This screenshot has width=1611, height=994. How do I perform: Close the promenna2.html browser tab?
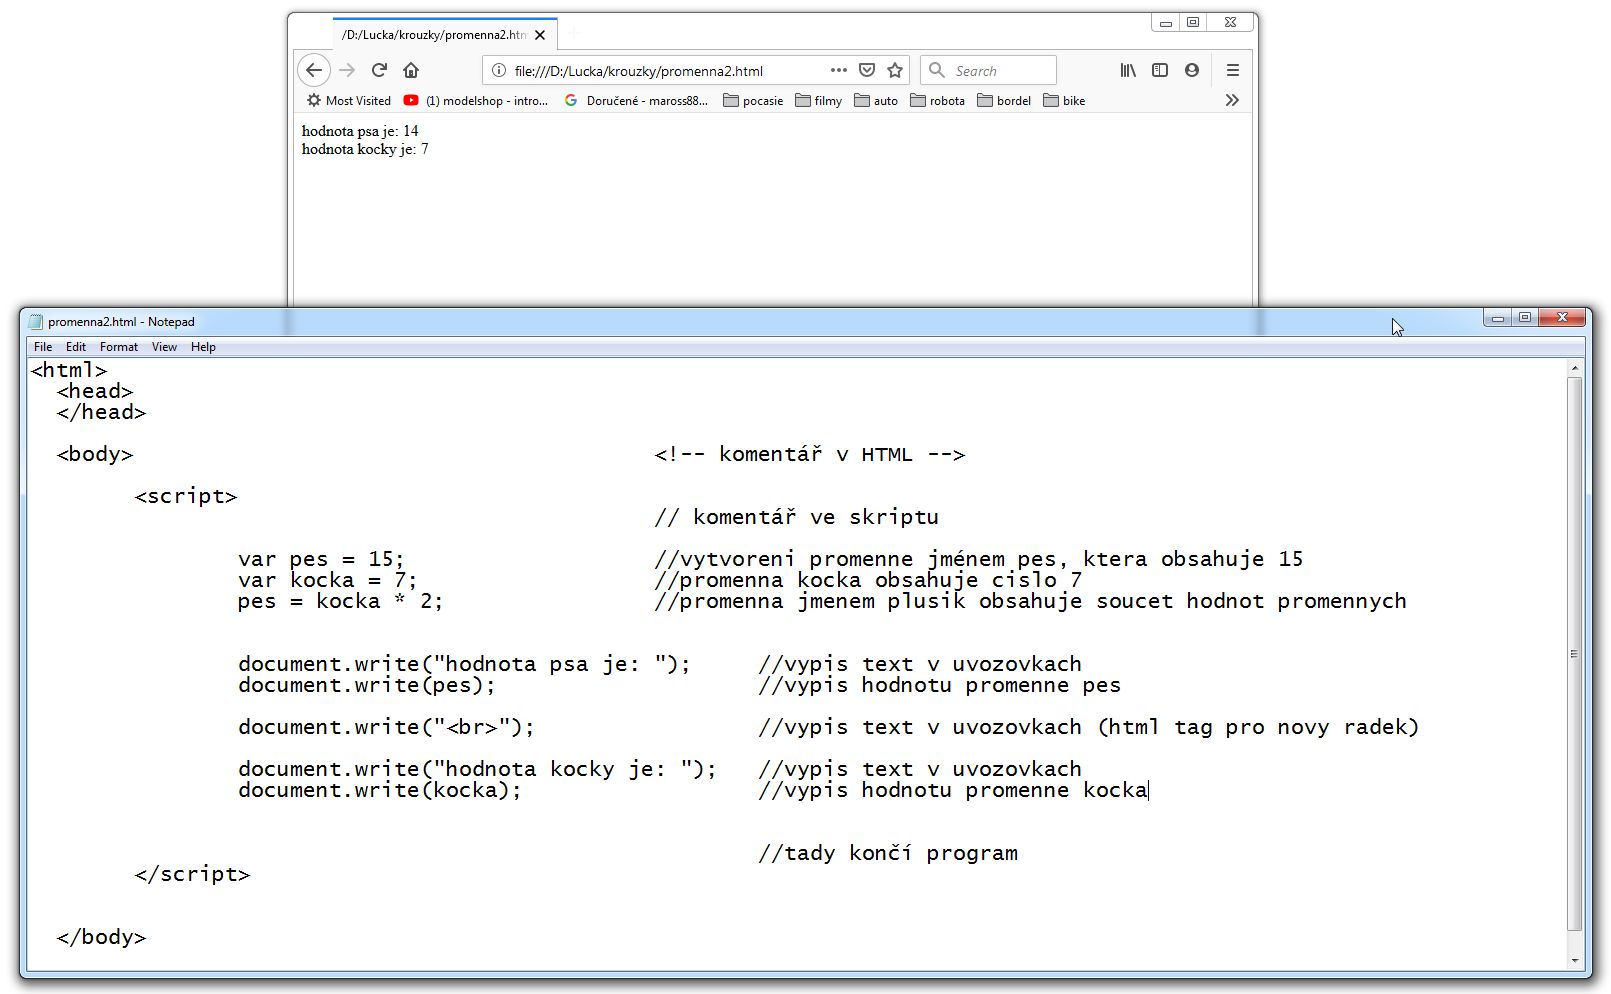tap(540, 35)
